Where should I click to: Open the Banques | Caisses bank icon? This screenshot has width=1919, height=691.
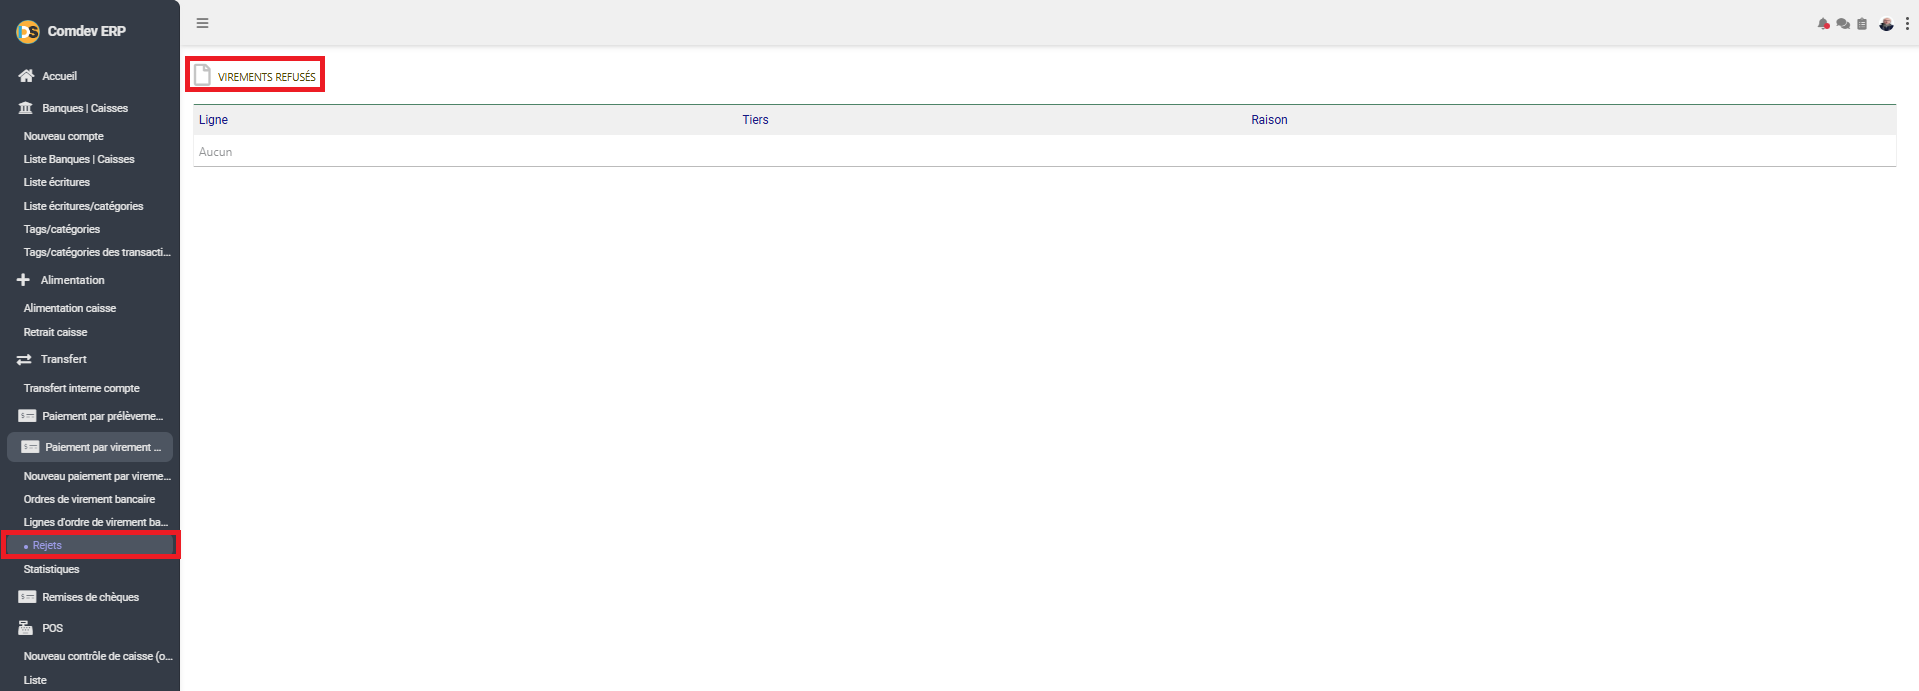coord(26,108)
